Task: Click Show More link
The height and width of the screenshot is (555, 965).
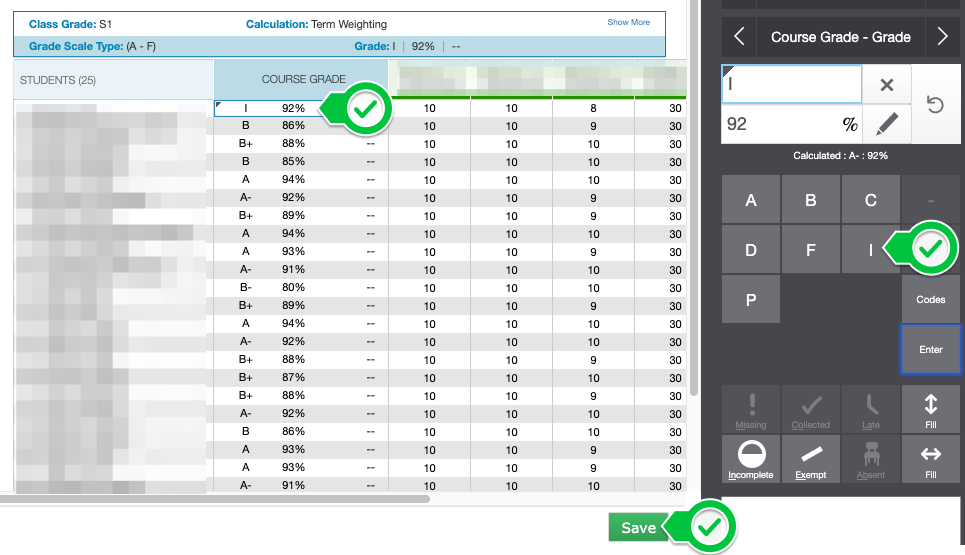Action: (x=628, y=22)
